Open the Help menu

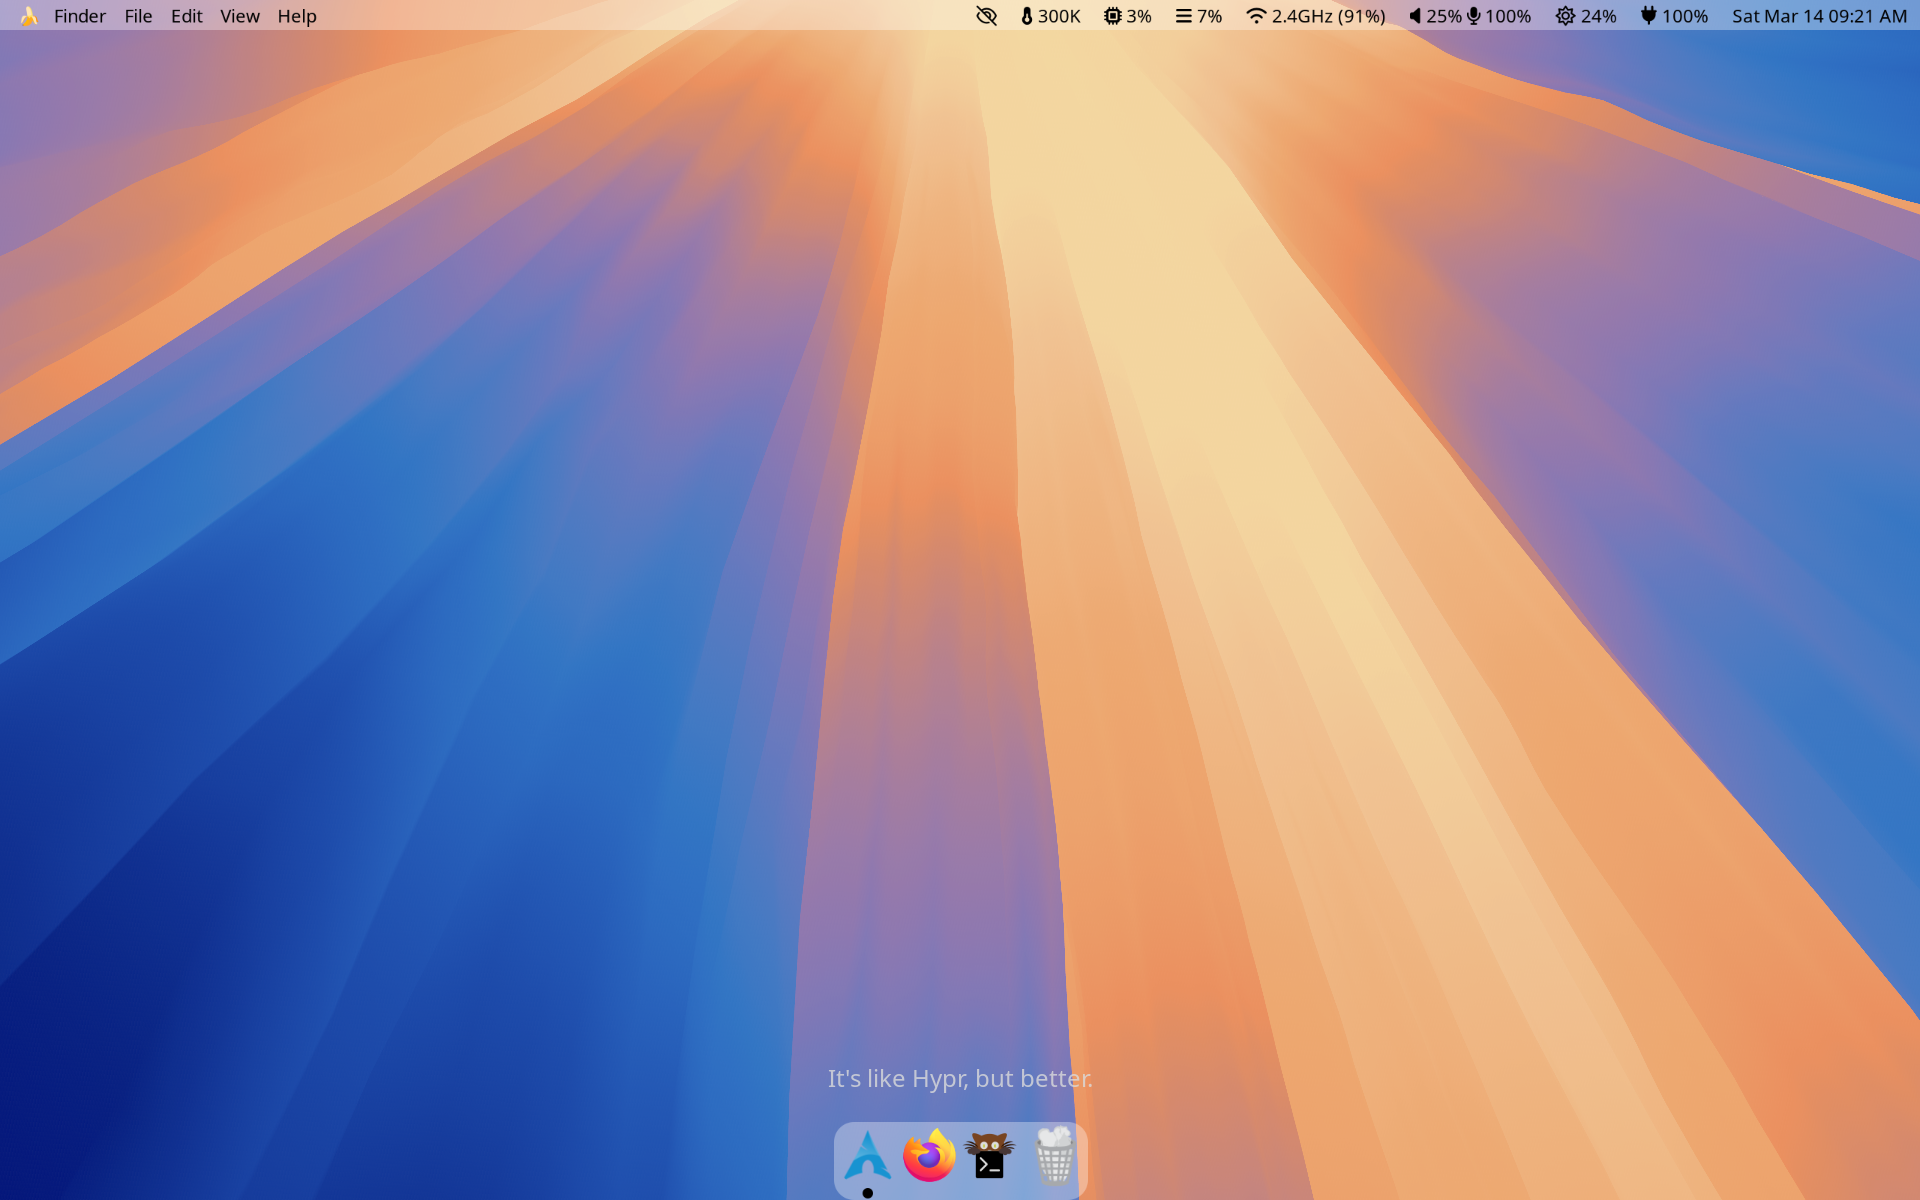pyautogui.click(x=297, y=16)
